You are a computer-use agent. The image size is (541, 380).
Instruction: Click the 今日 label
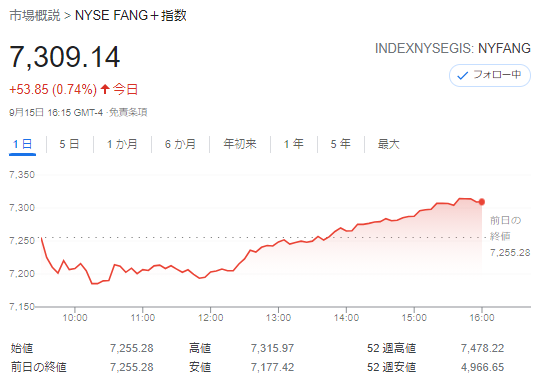point(126,89)
